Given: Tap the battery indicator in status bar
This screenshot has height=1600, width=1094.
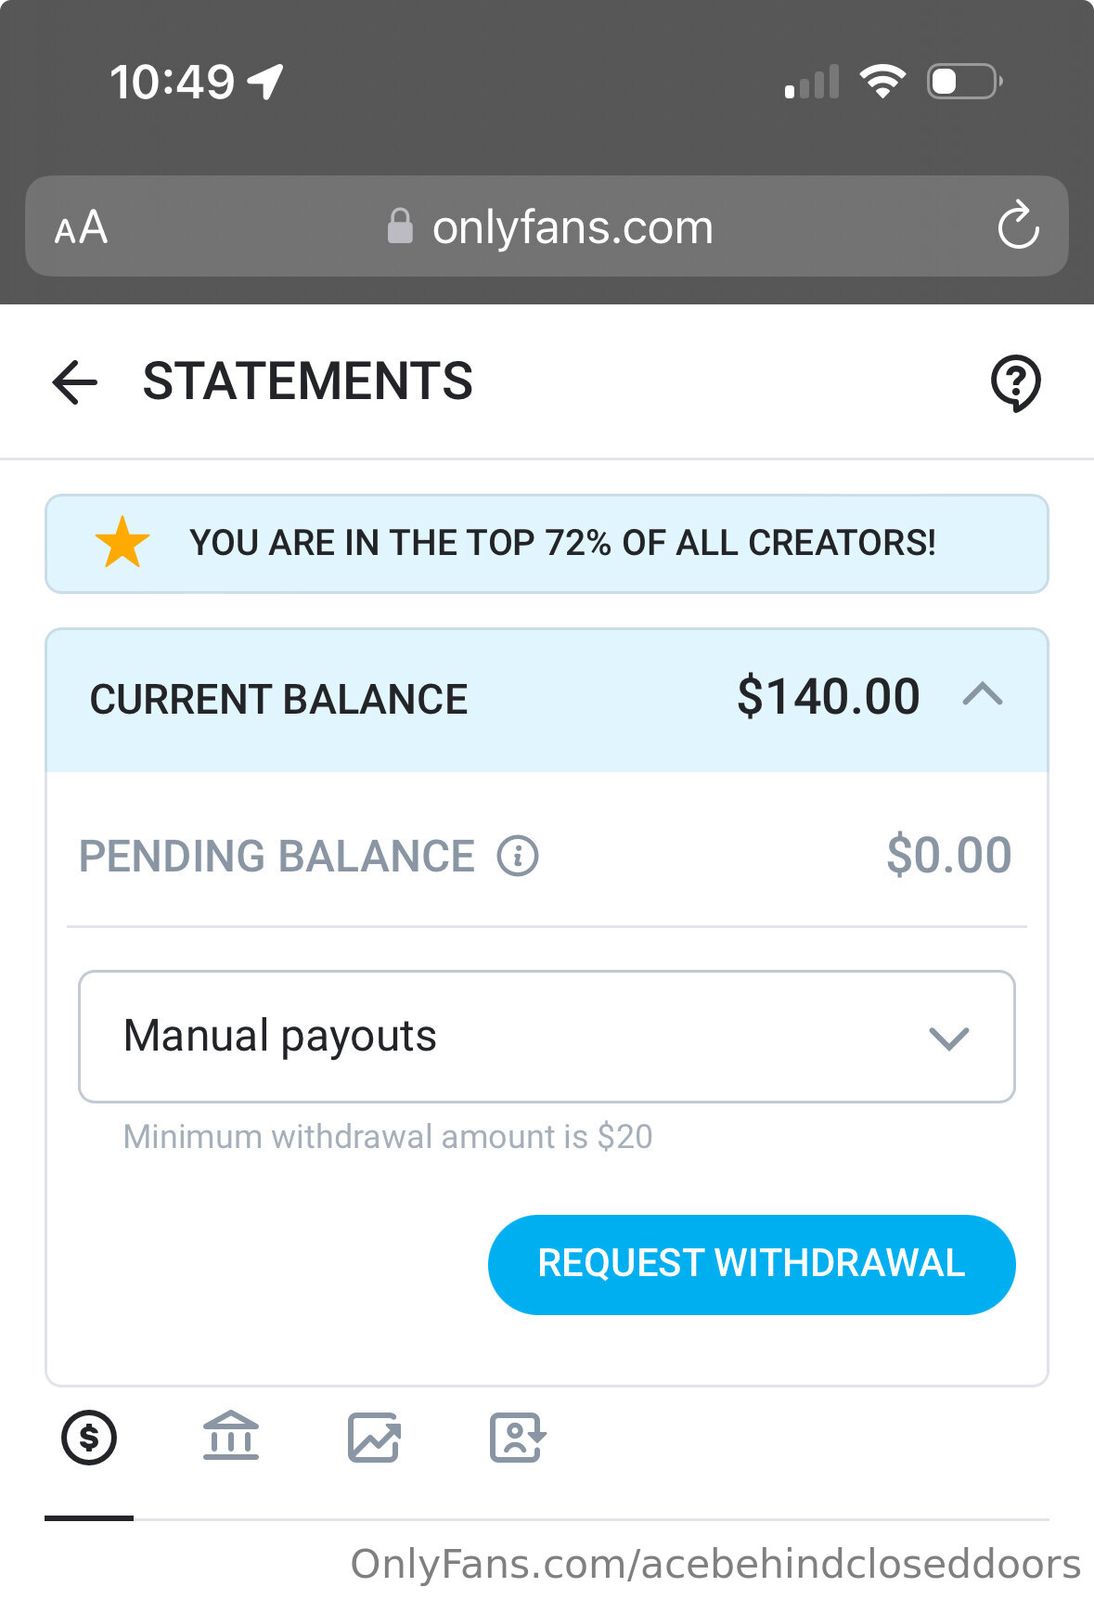Looking at the screenshot, I should pos(964,81).
